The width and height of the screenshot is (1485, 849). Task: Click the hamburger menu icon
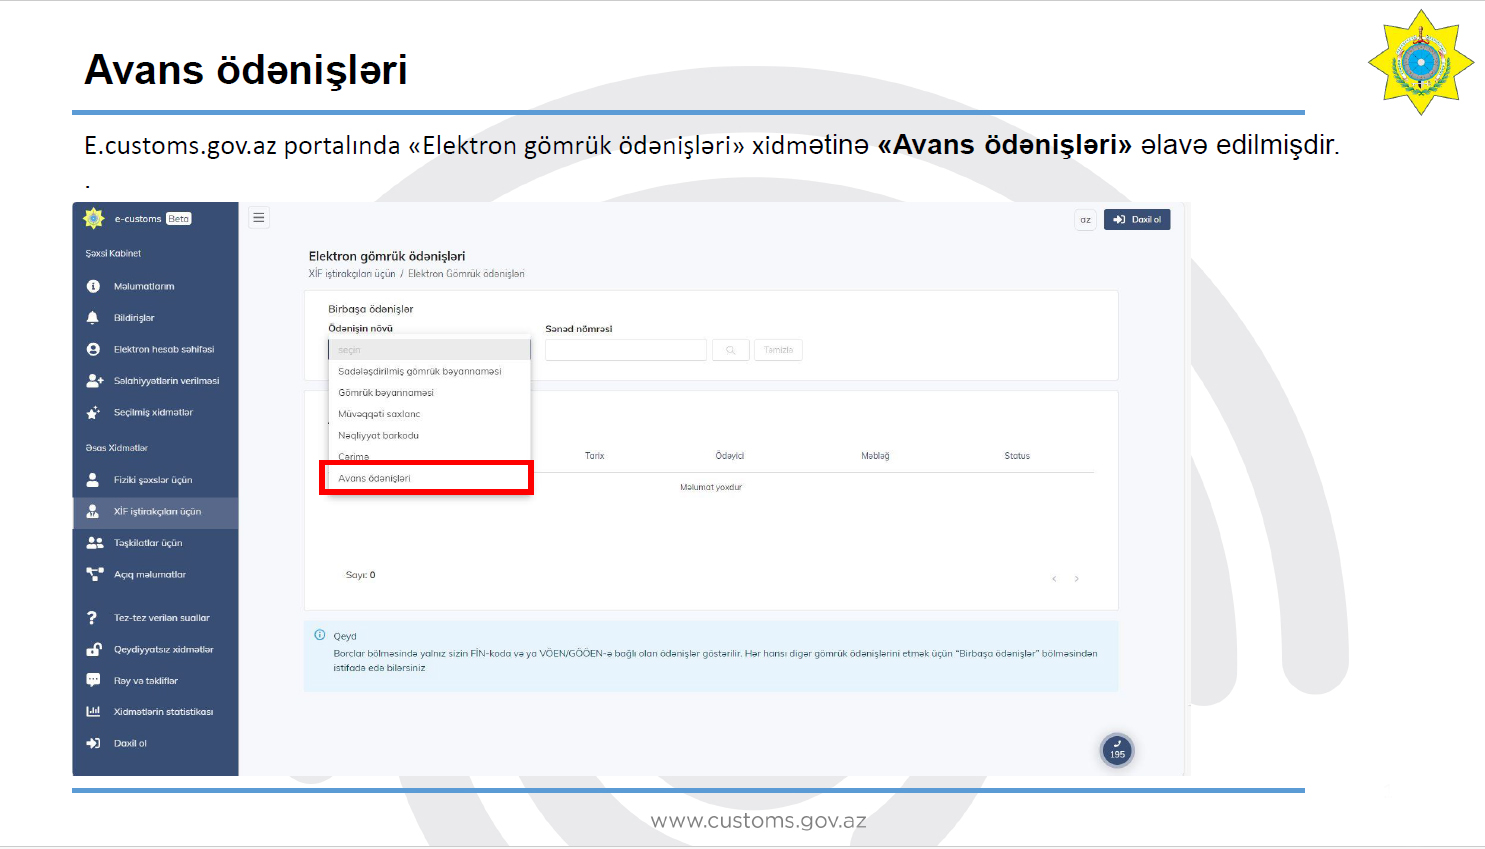pyautogui.click(x=259, y=218)
